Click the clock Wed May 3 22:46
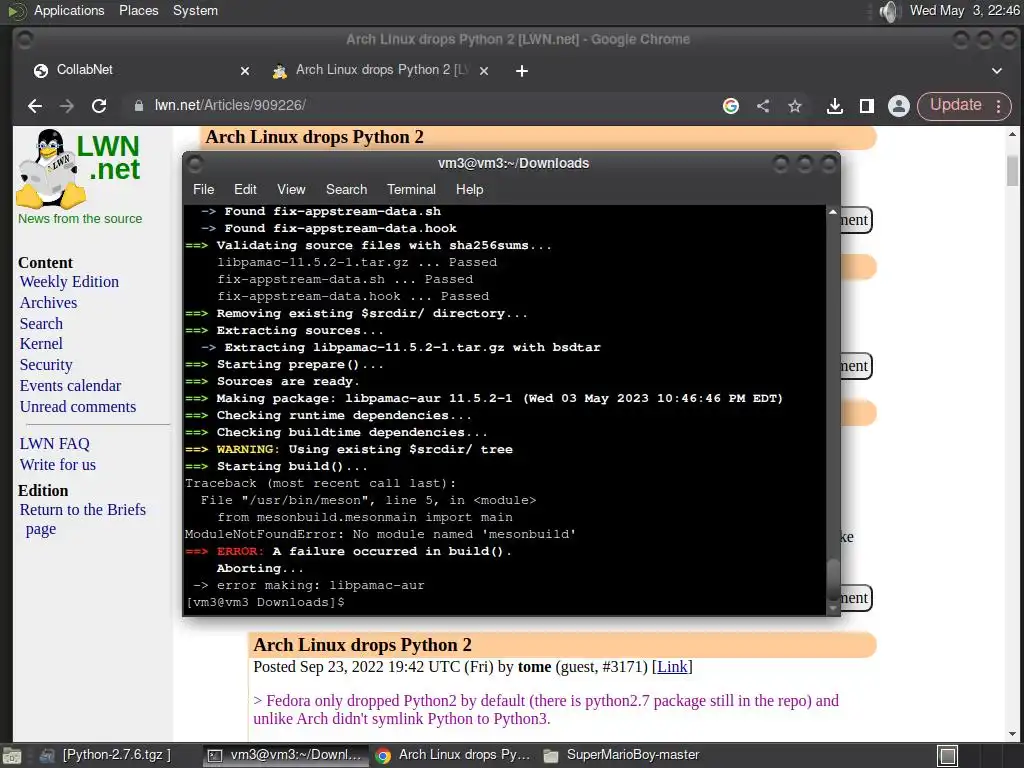The image size is (1024, 768). 965,11
